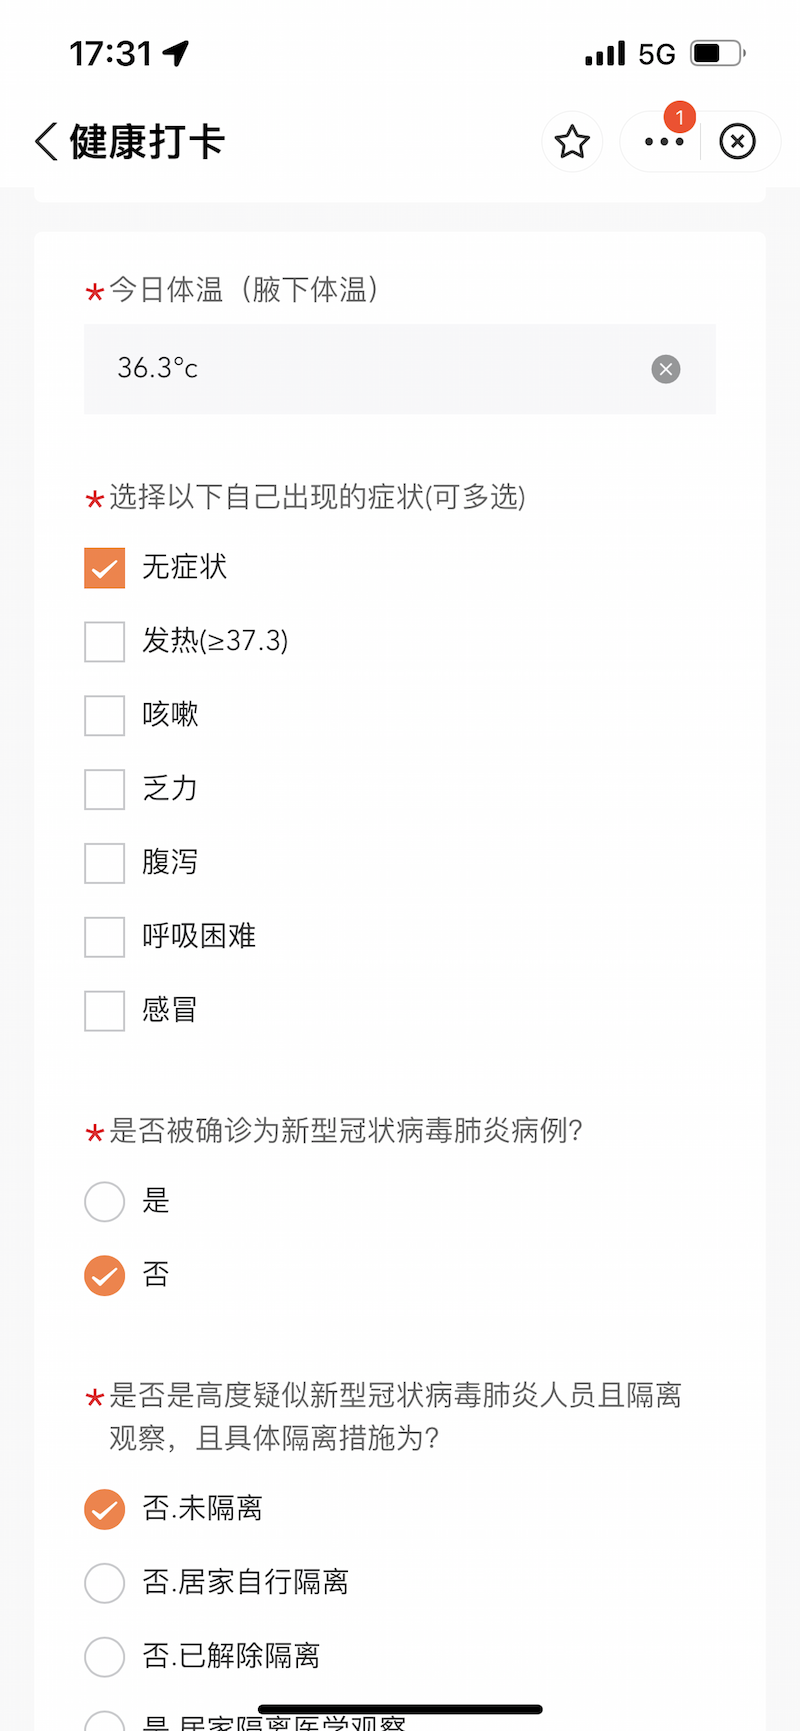Open the three-dot more options menu
Viewport: 800px width, 1731px height.
point(664,142)
